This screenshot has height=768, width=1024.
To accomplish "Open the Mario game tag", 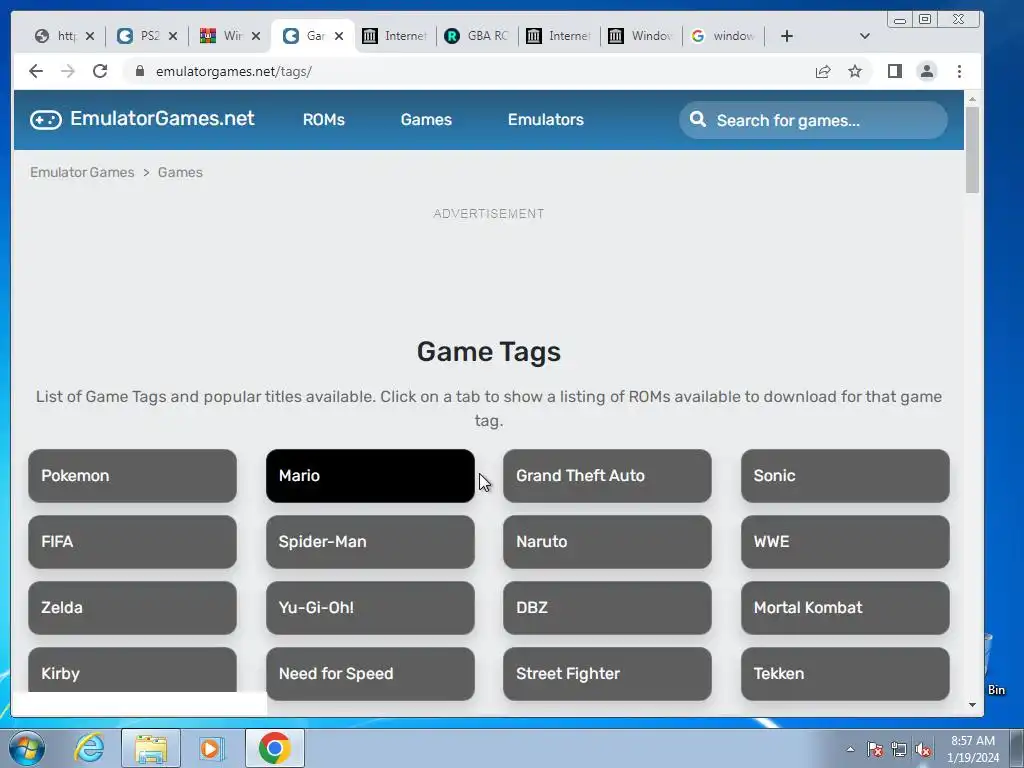I will coord(370,476).
